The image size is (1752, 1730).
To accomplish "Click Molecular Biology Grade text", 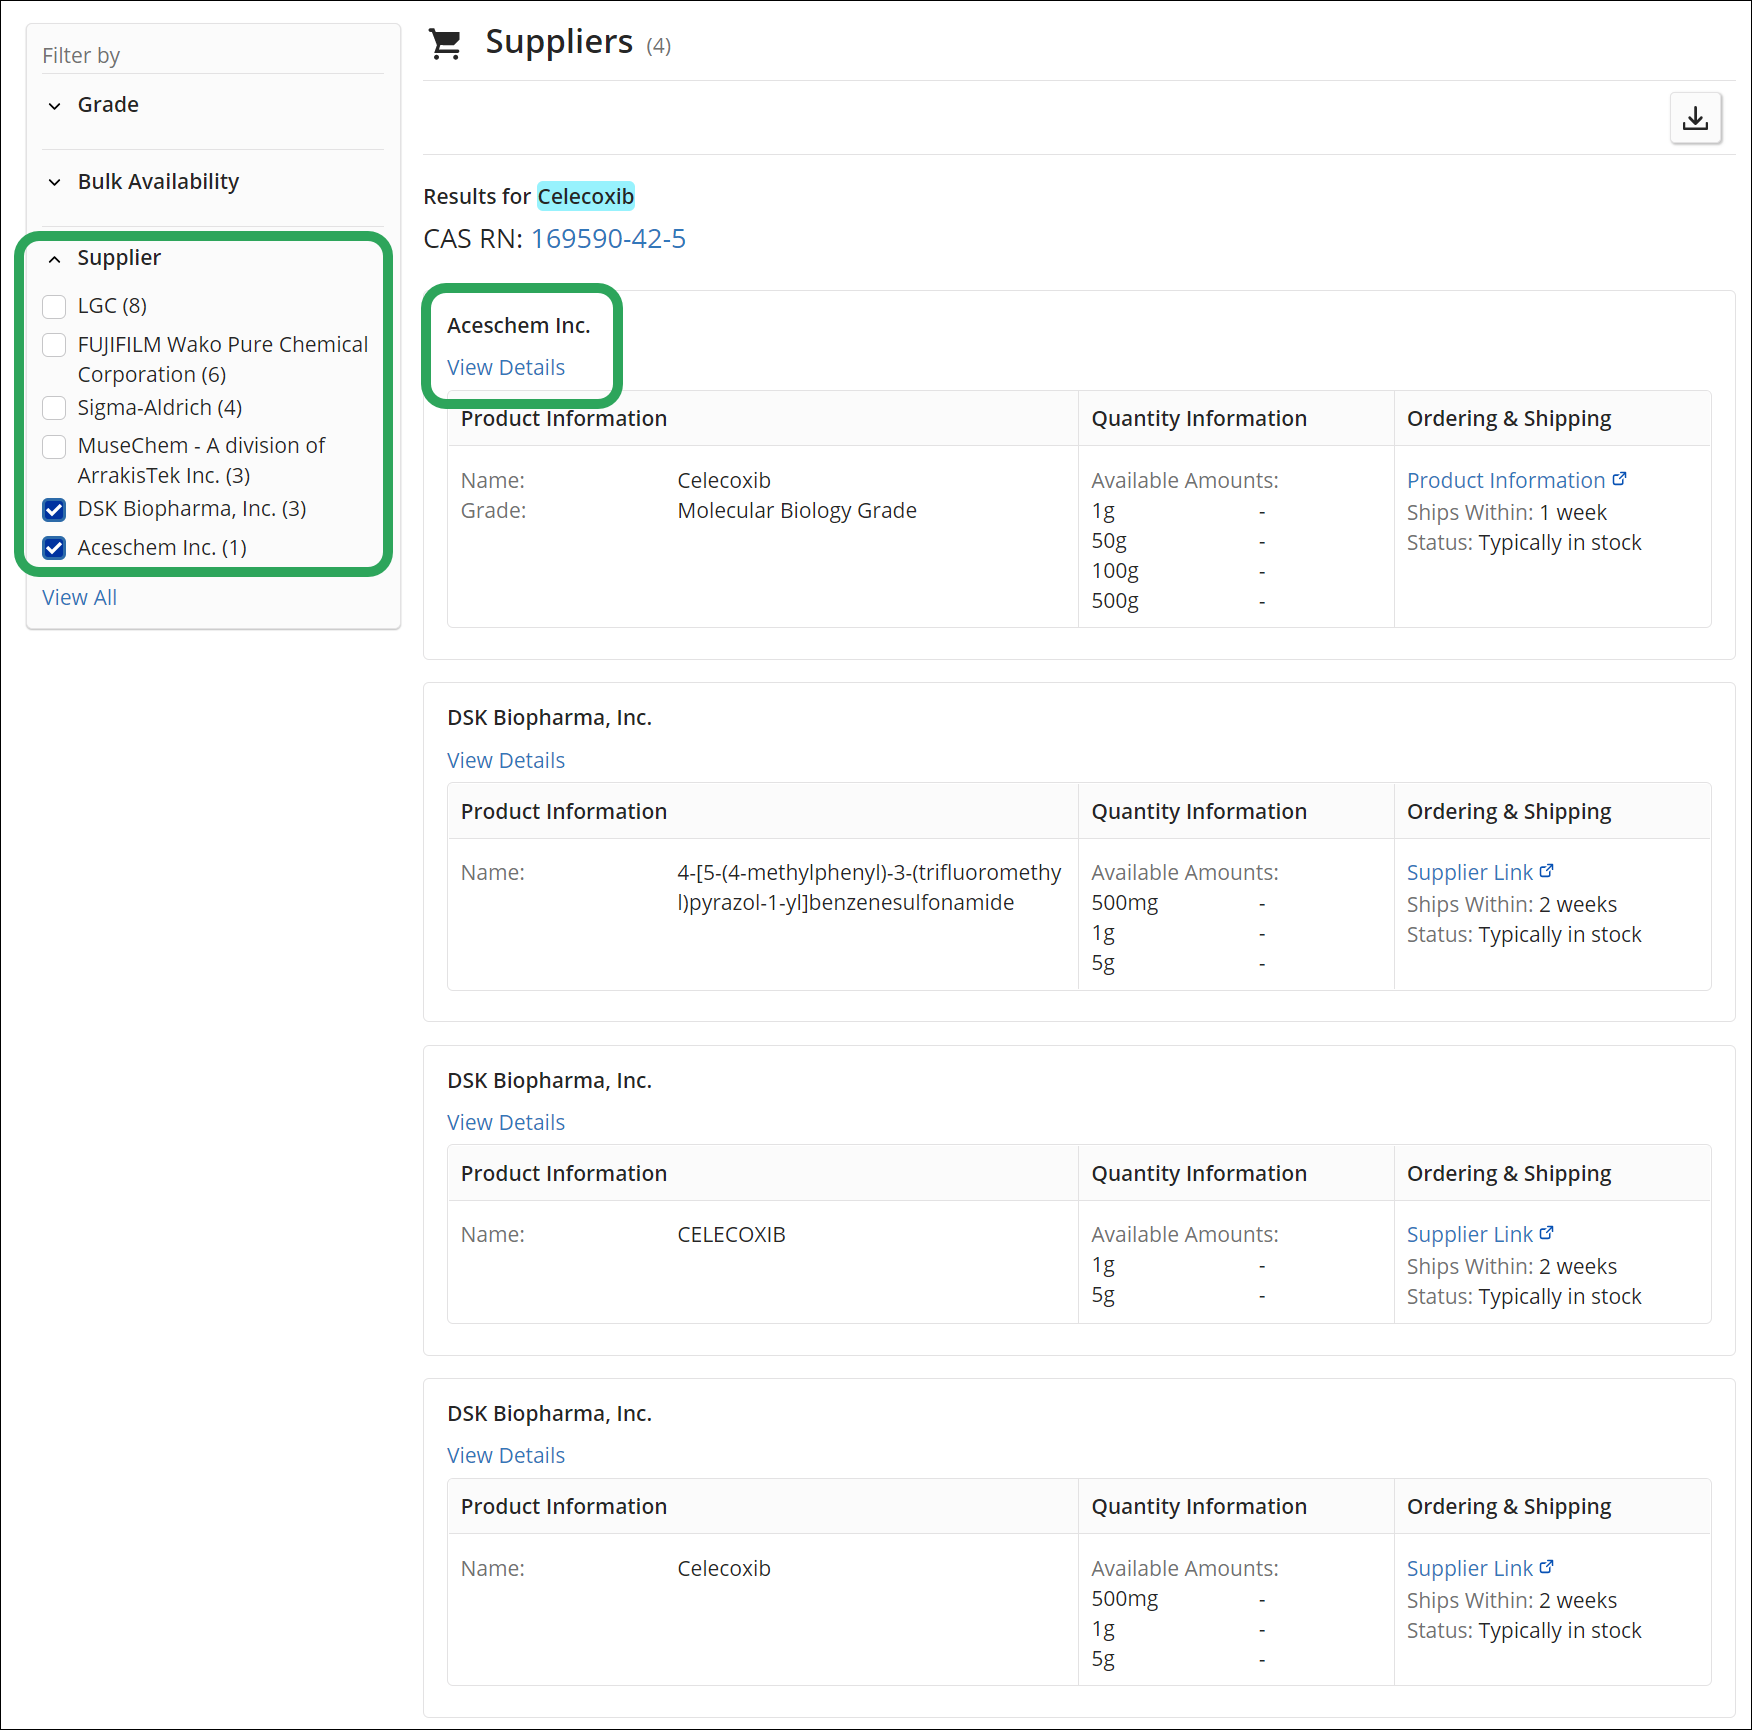I will [x=797, y=510].
